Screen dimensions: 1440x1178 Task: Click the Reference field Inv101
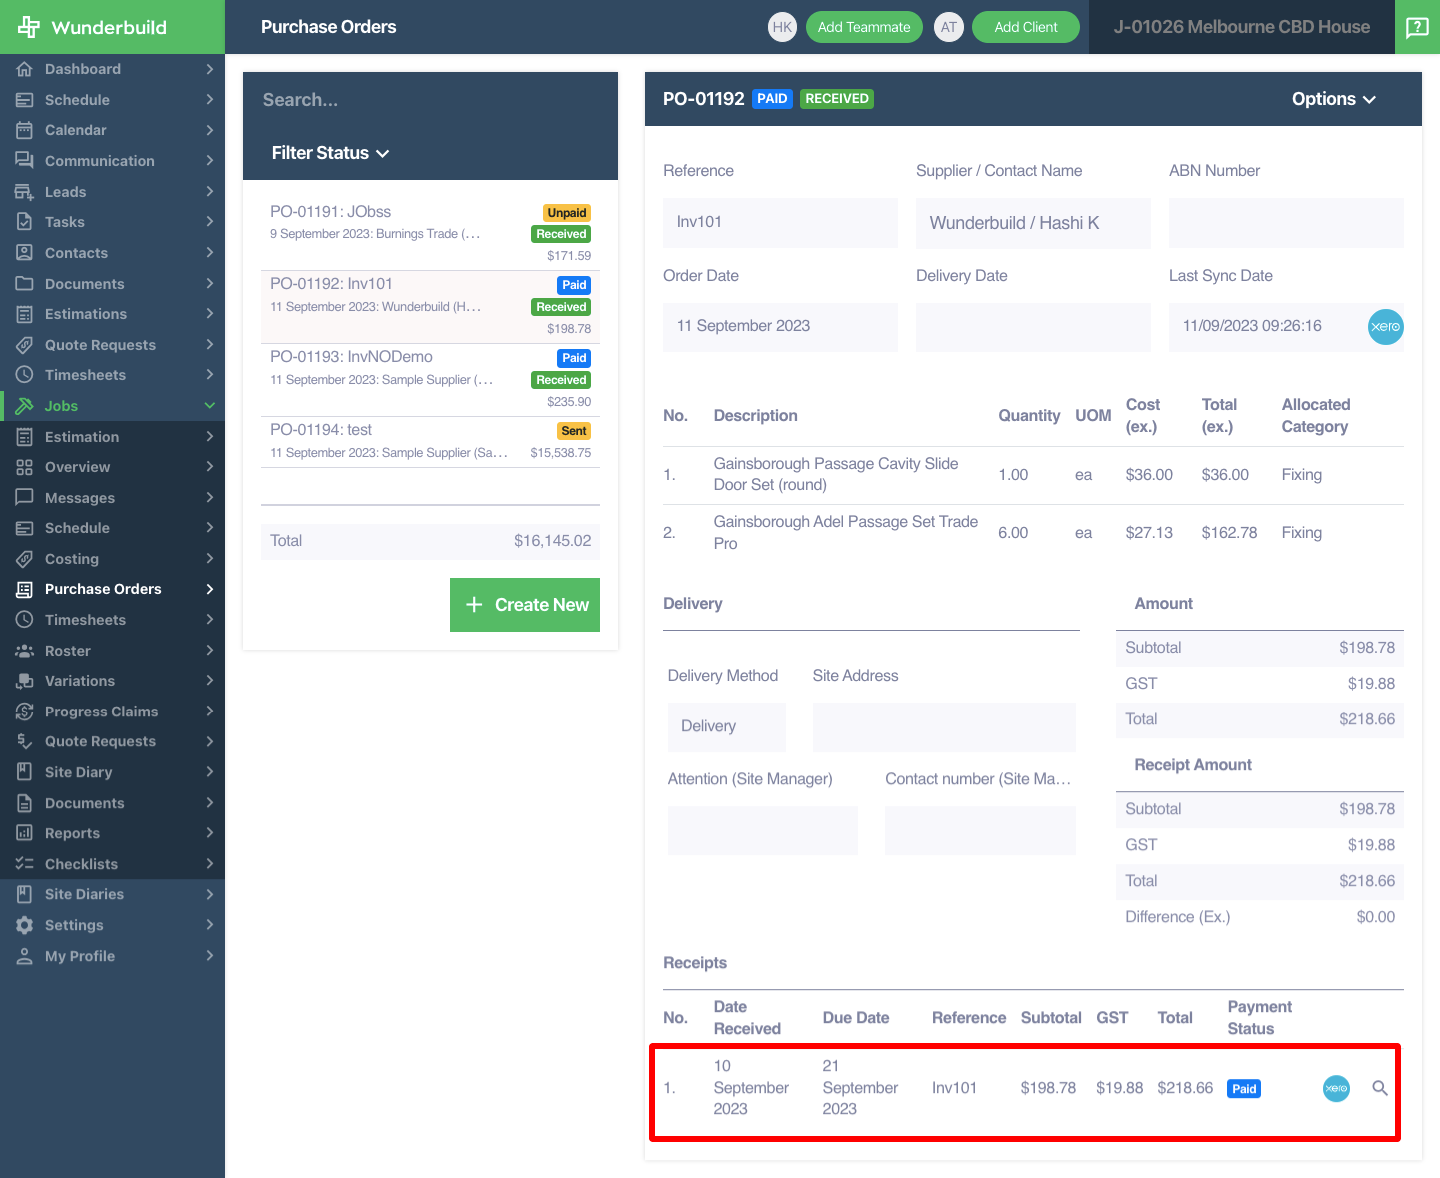[780, 223]
